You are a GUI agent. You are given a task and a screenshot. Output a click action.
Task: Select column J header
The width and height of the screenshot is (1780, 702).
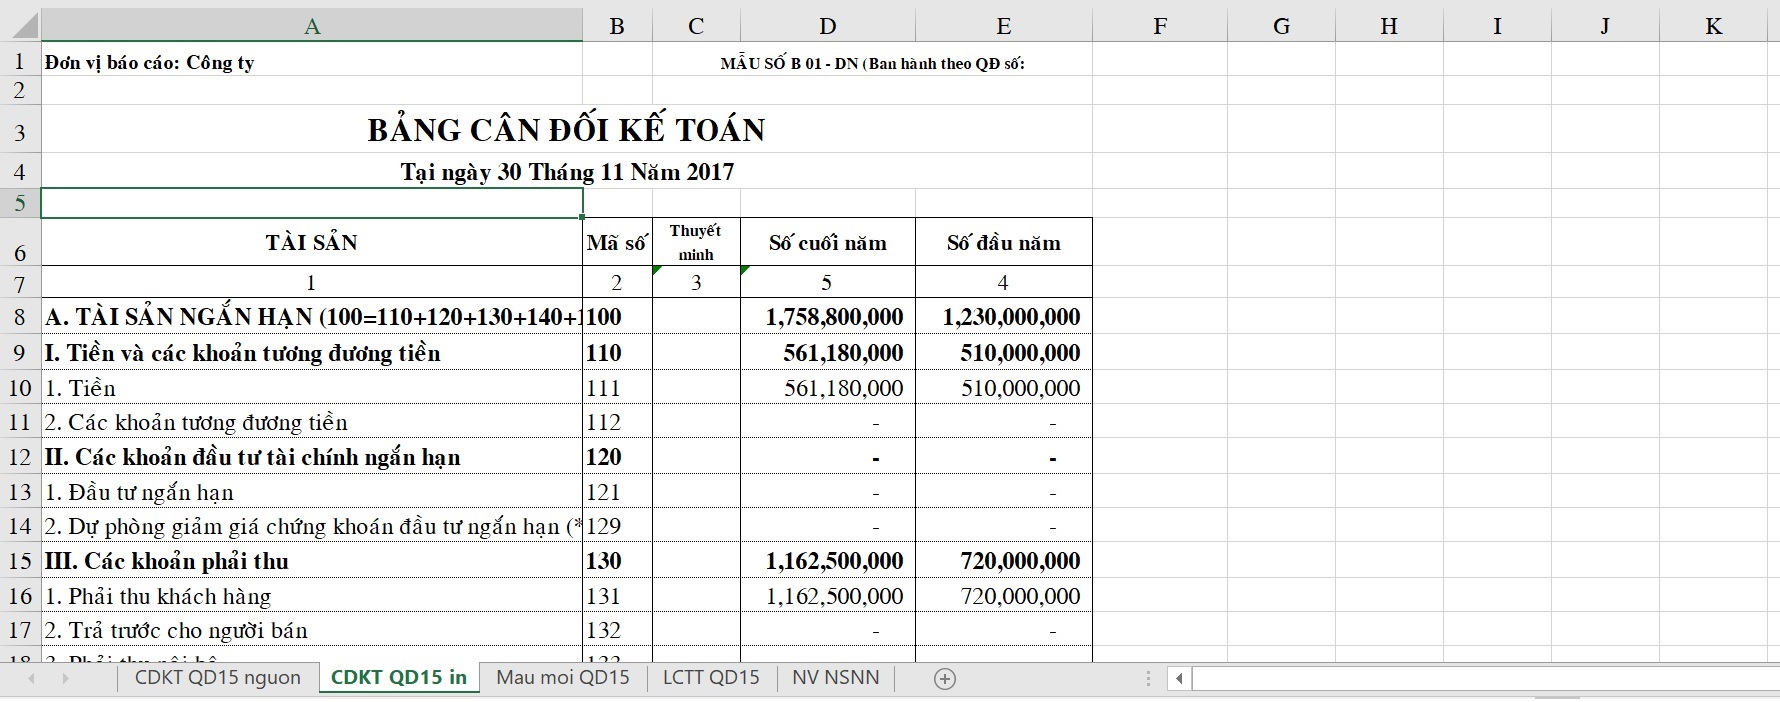1605,26
